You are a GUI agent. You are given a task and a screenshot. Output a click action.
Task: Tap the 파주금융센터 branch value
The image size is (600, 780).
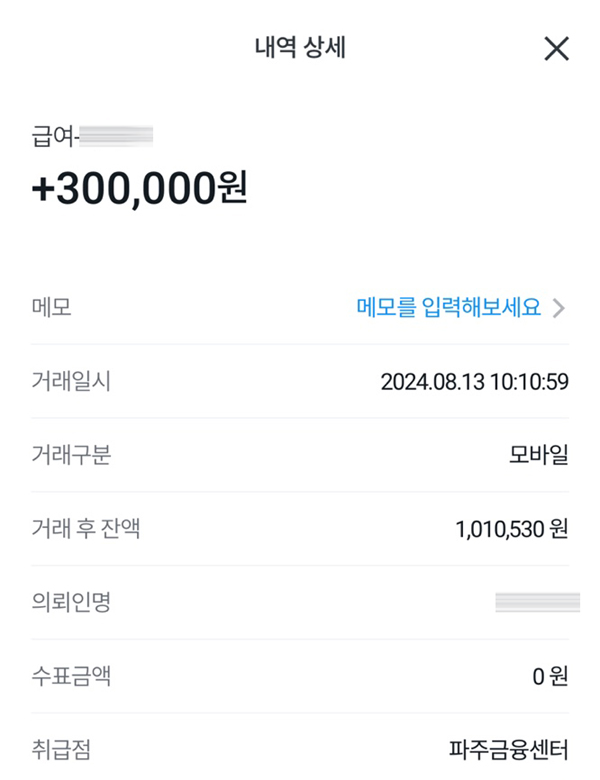(x=508, y=749)
